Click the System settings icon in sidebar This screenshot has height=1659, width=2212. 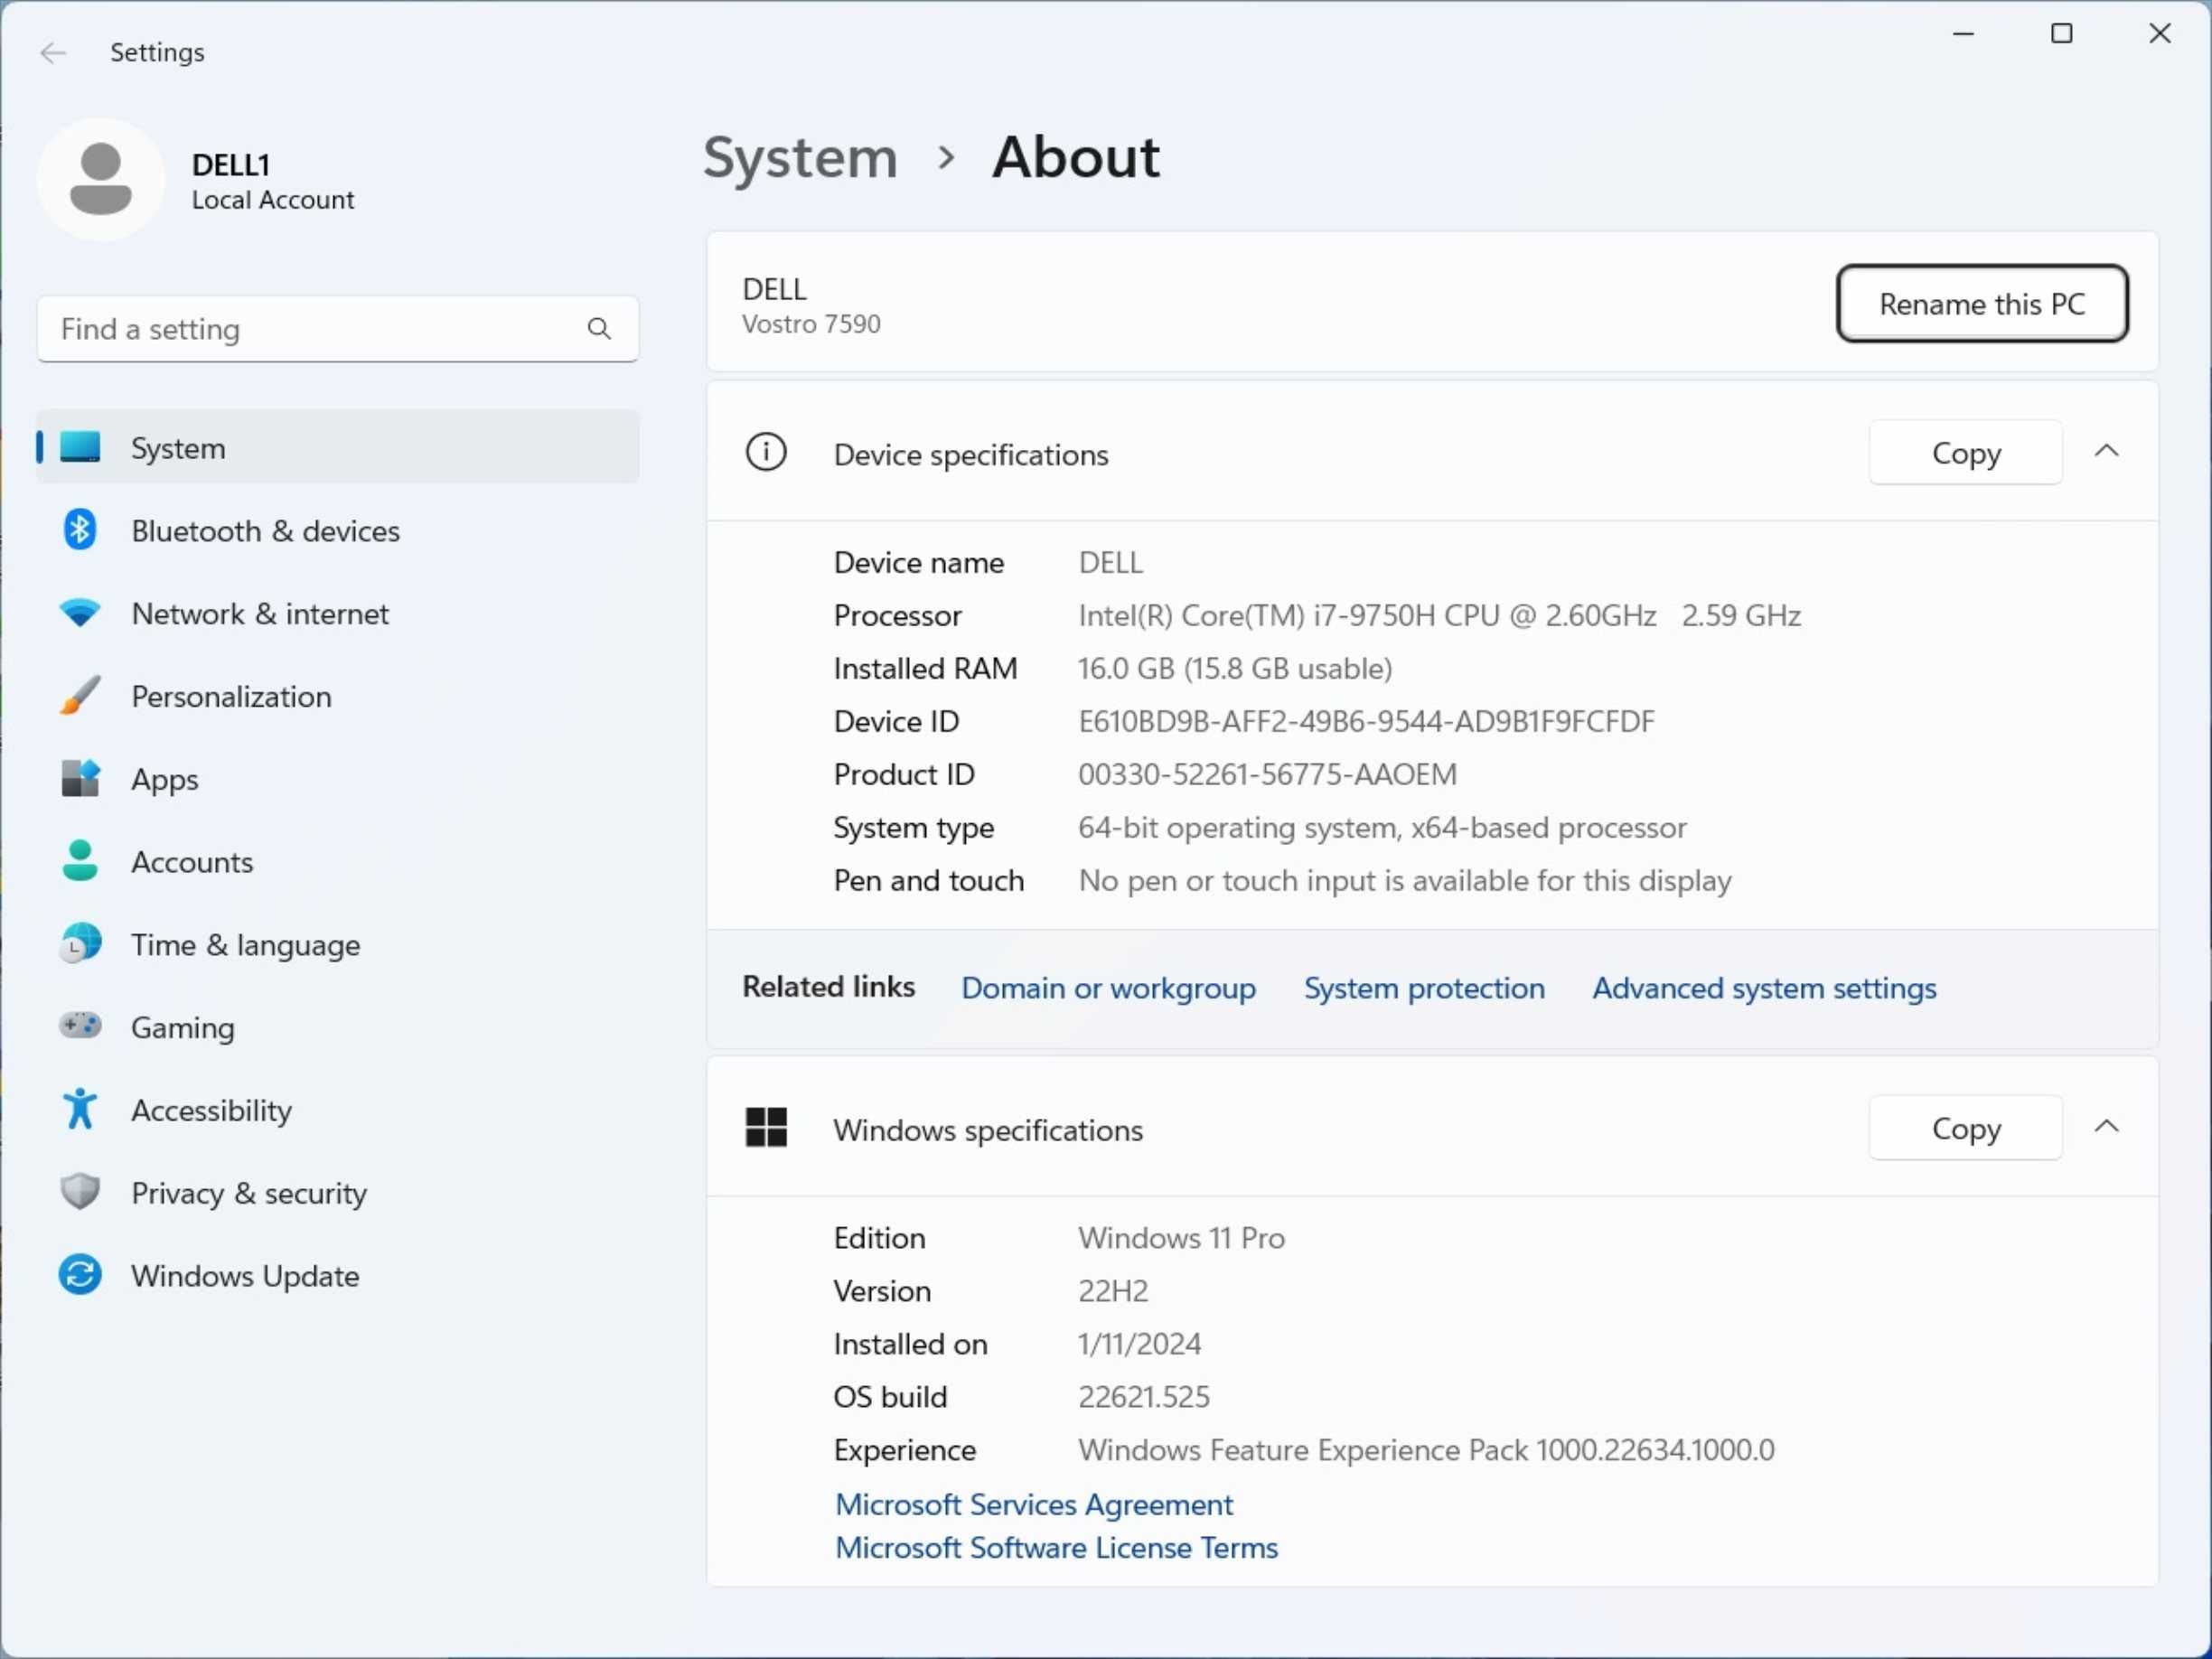tap(79, 448)
